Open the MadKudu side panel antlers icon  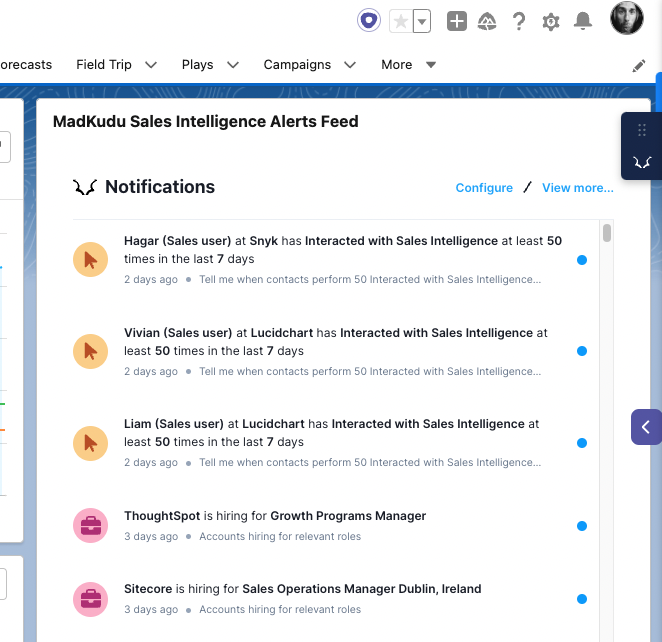click(x=642, y=163)
